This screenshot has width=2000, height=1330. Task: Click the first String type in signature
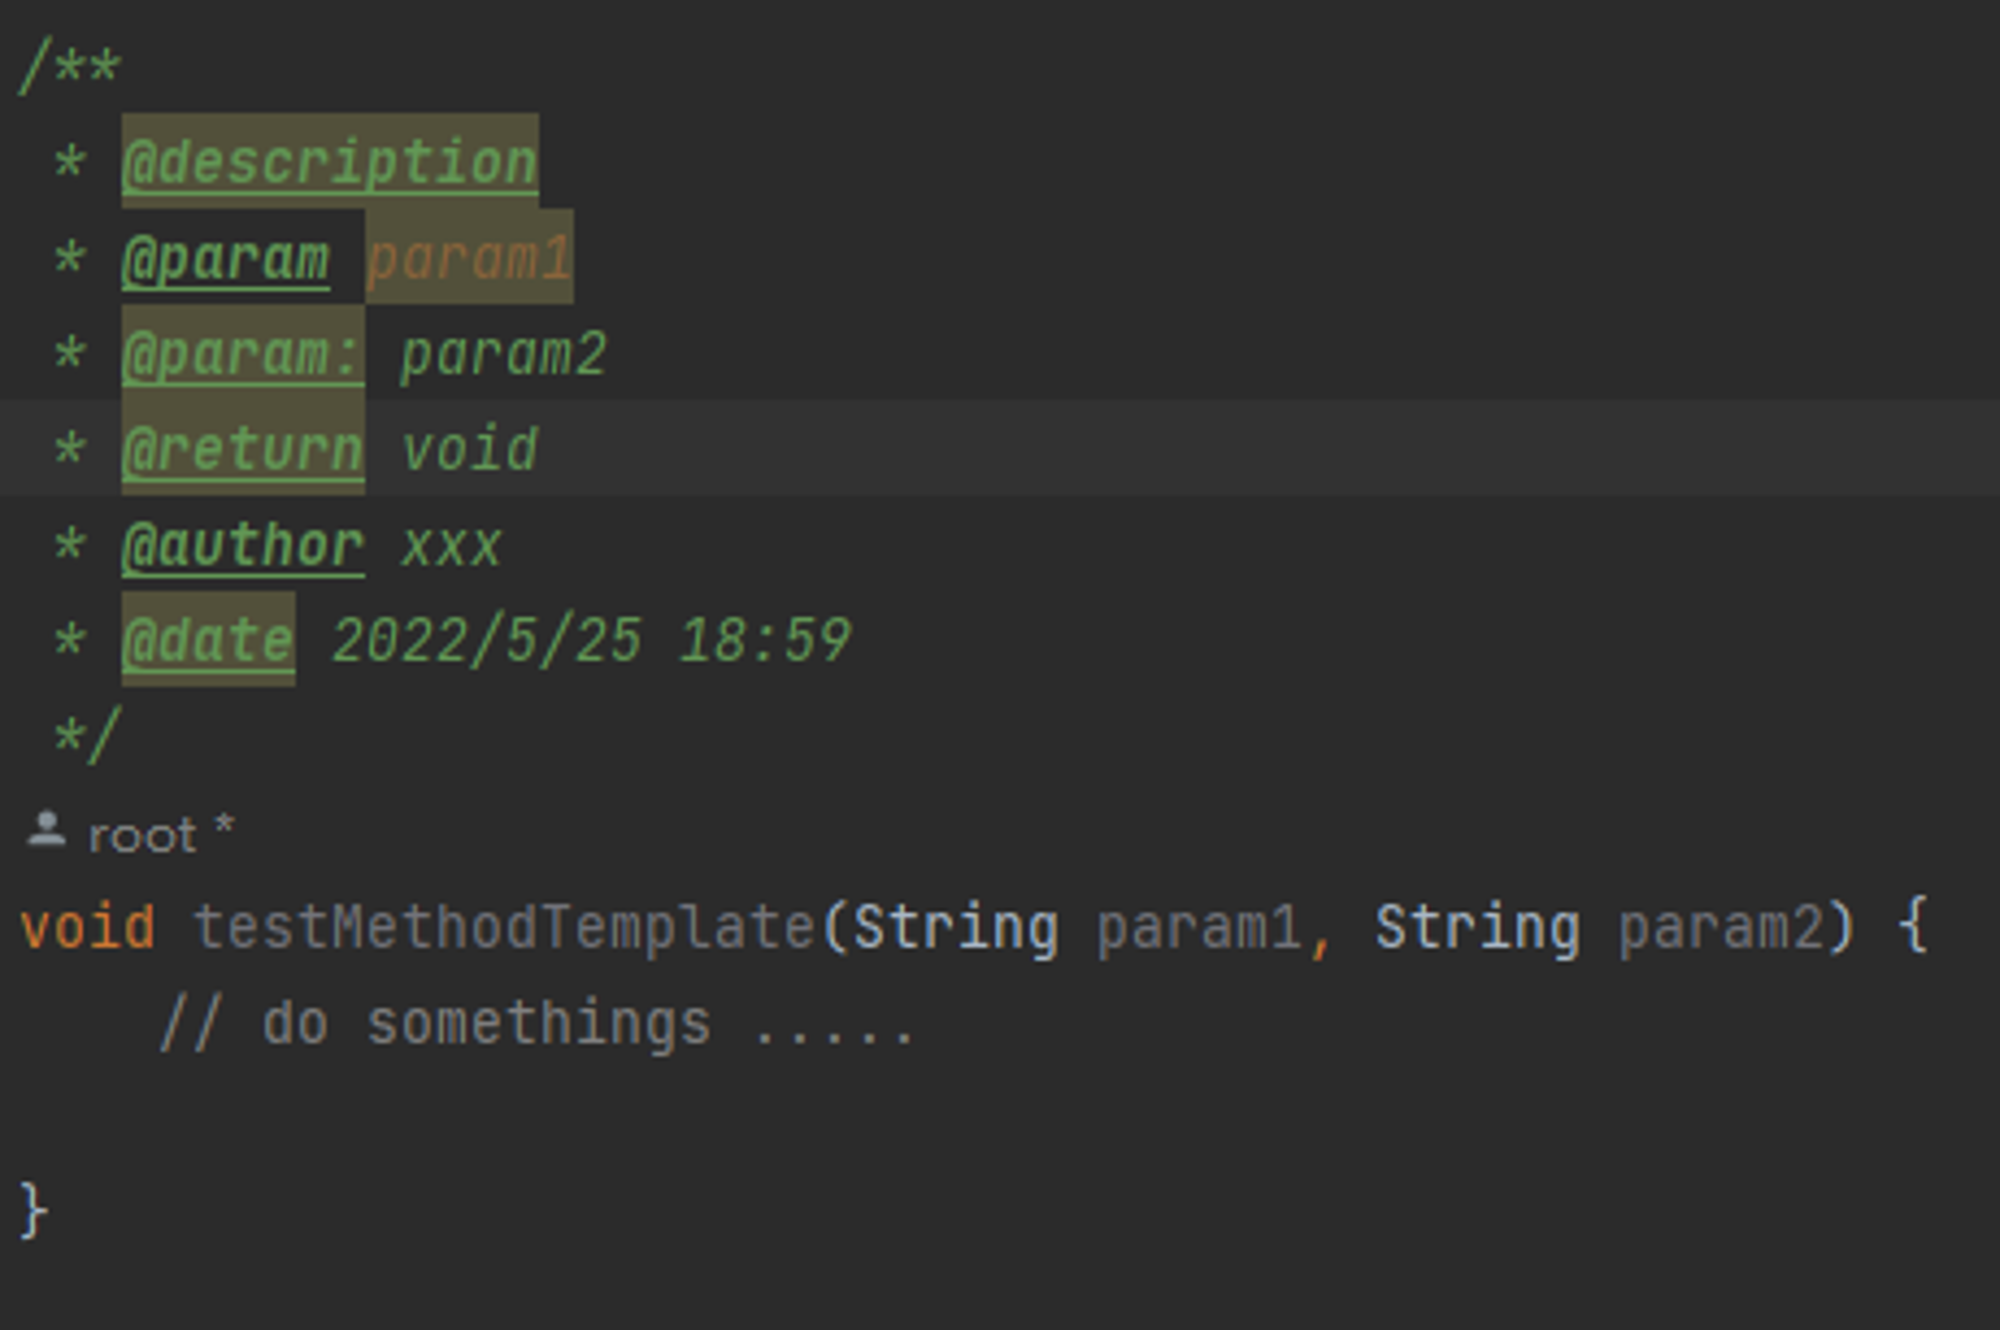(x=955, y=929)
